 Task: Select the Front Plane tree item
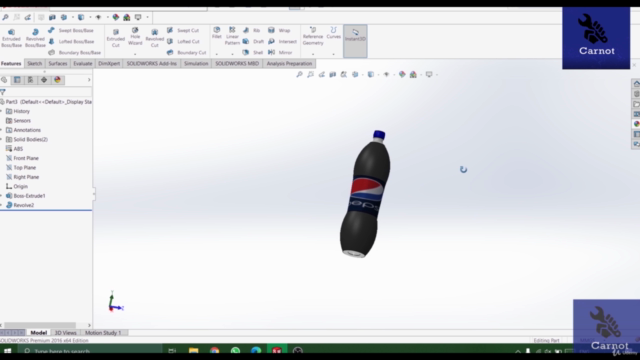point(22,158)
